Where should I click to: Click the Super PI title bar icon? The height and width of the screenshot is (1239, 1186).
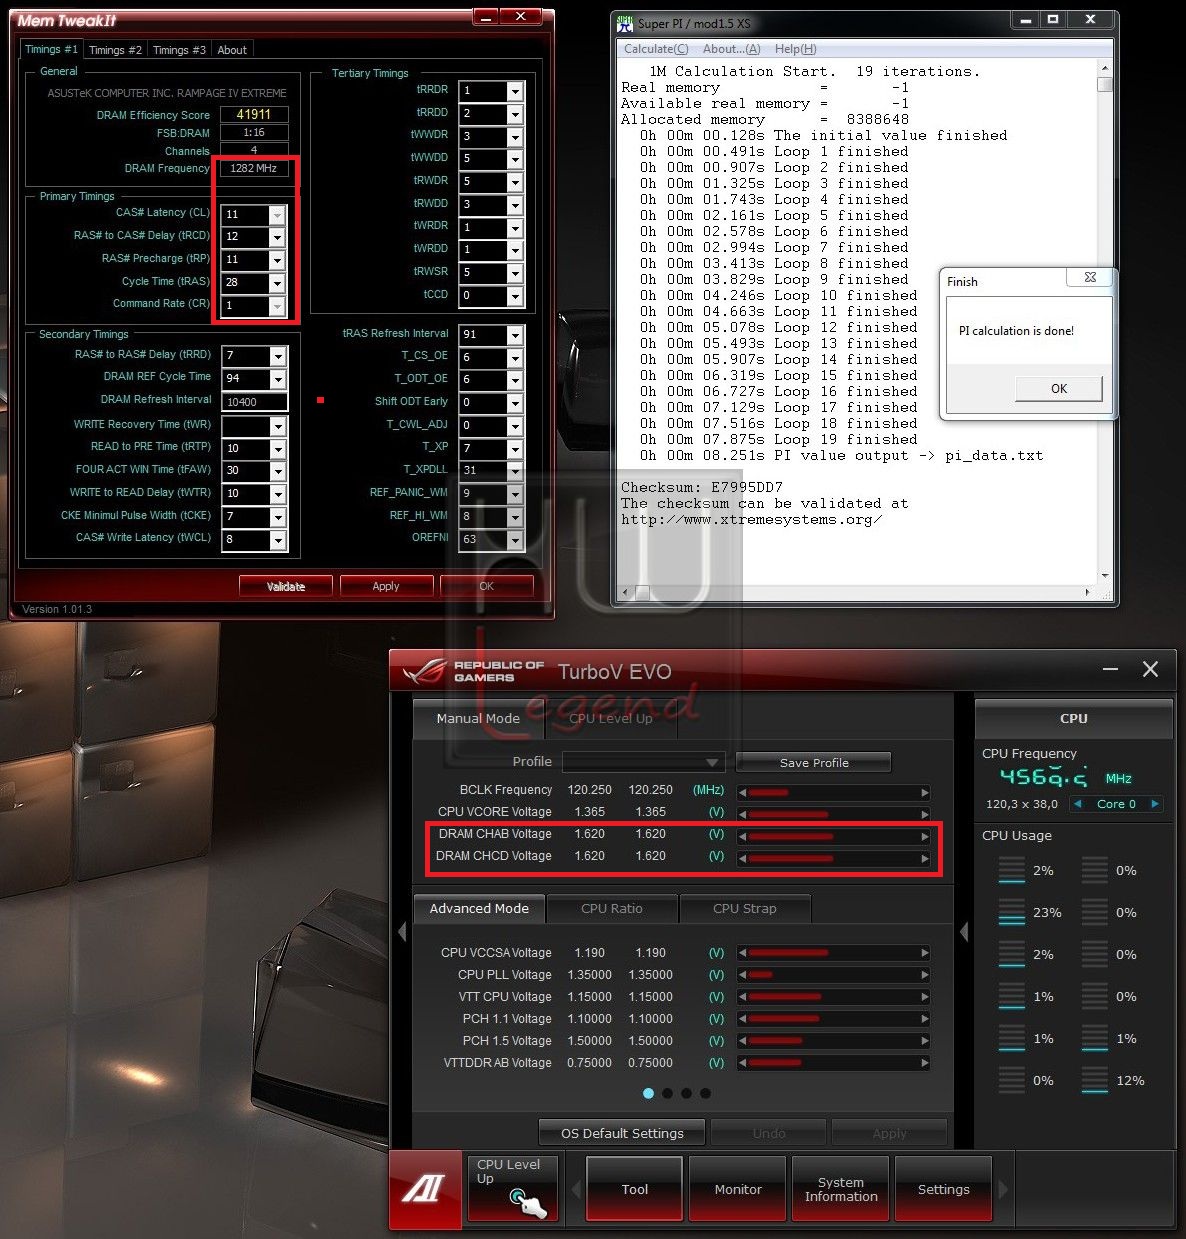click(625, 22)
